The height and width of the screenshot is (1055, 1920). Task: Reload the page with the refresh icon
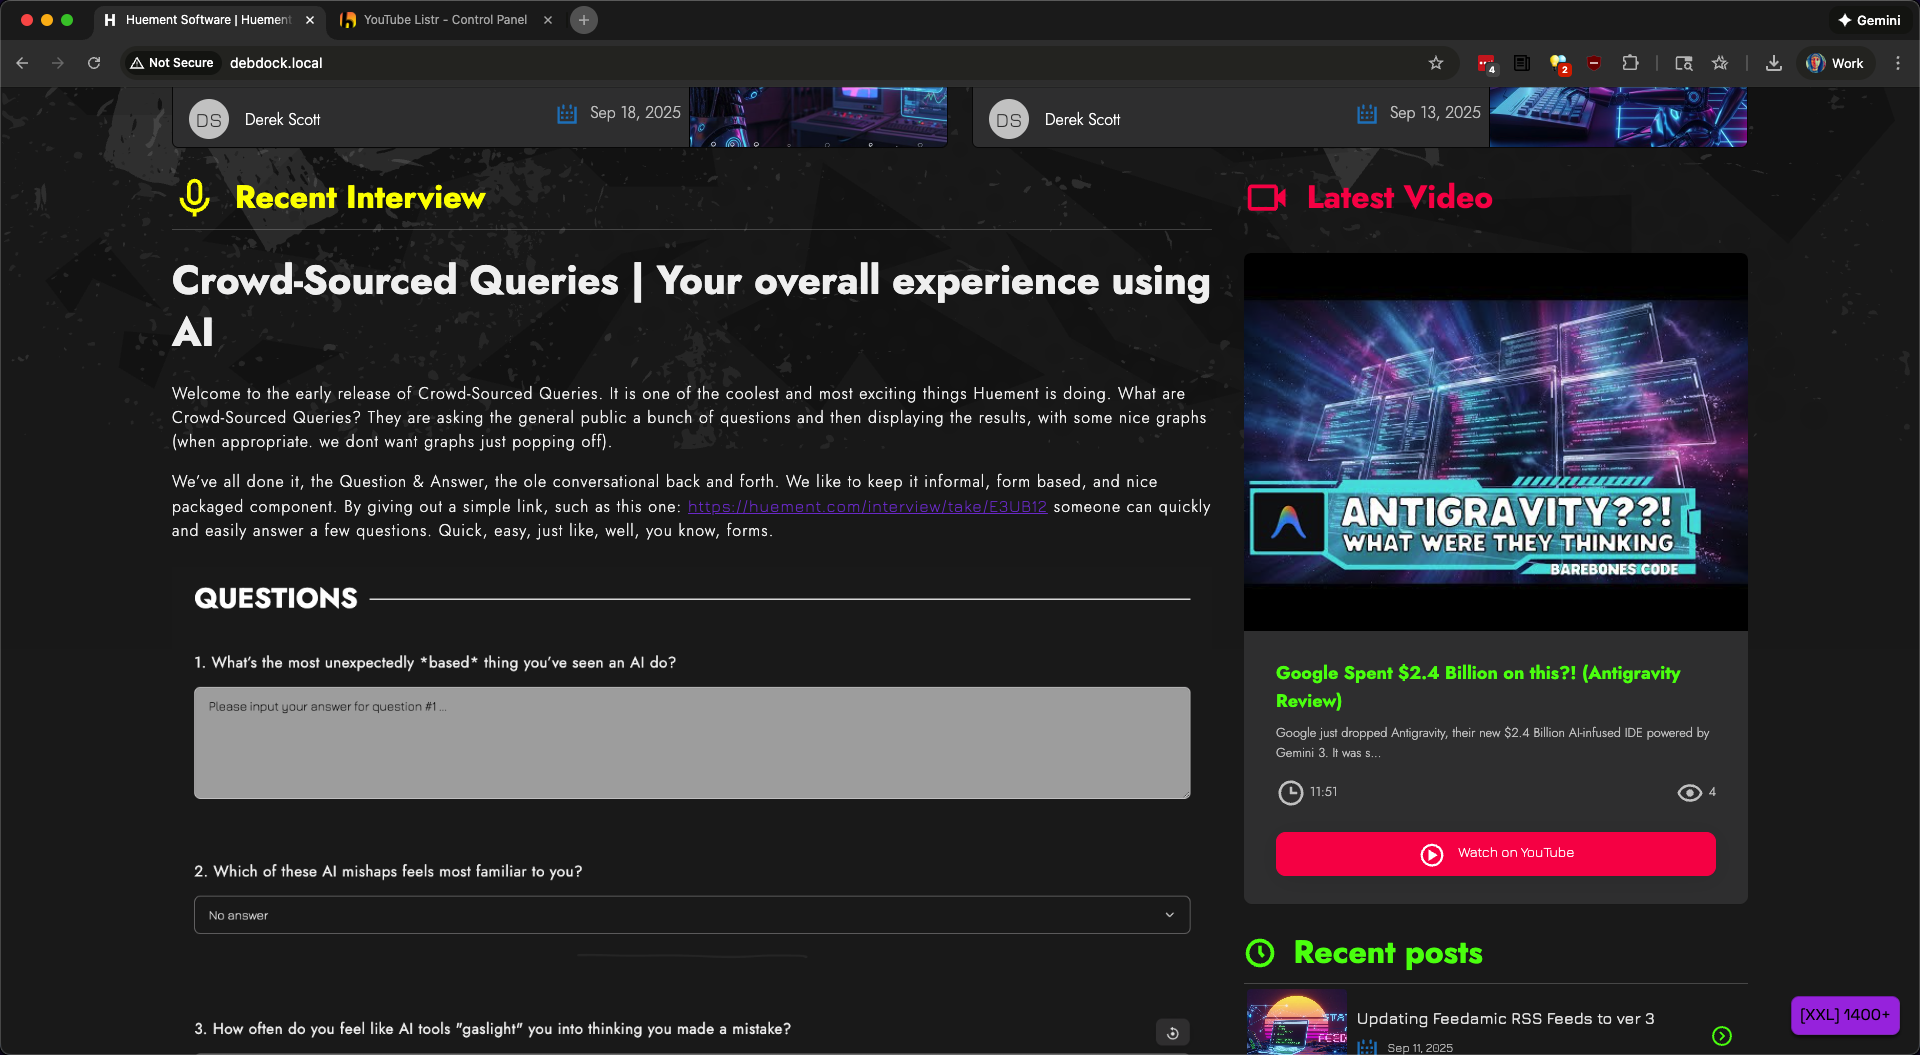[x=94, y=63]
